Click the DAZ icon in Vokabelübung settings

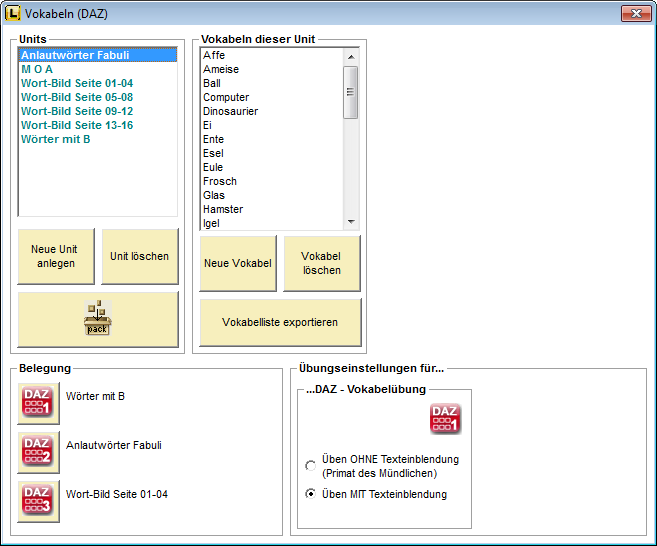[445, 419]
